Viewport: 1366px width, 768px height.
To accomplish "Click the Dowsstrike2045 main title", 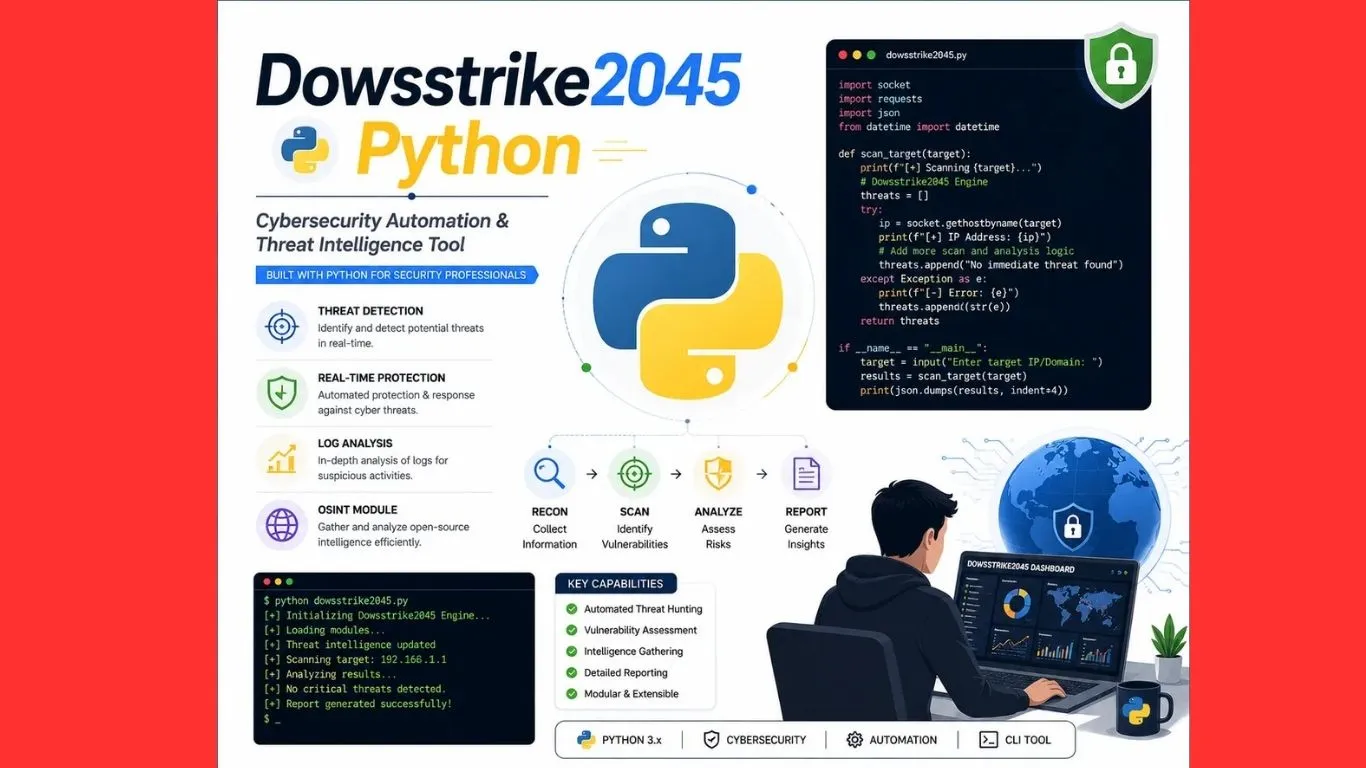I will coord(499,80).
